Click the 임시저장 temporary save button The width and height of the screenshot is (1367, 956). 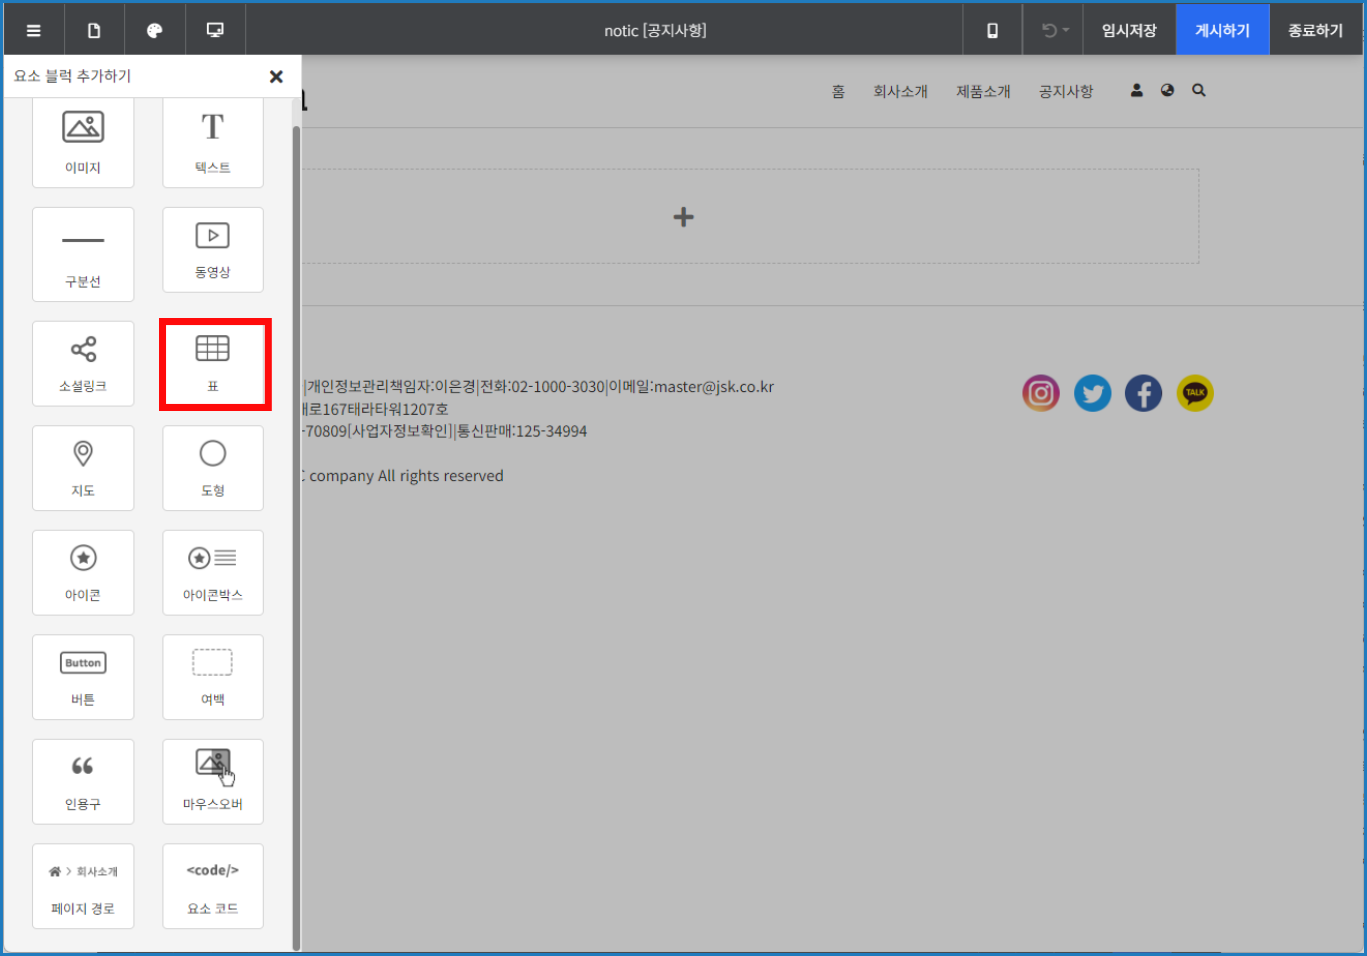[1129, 30]
